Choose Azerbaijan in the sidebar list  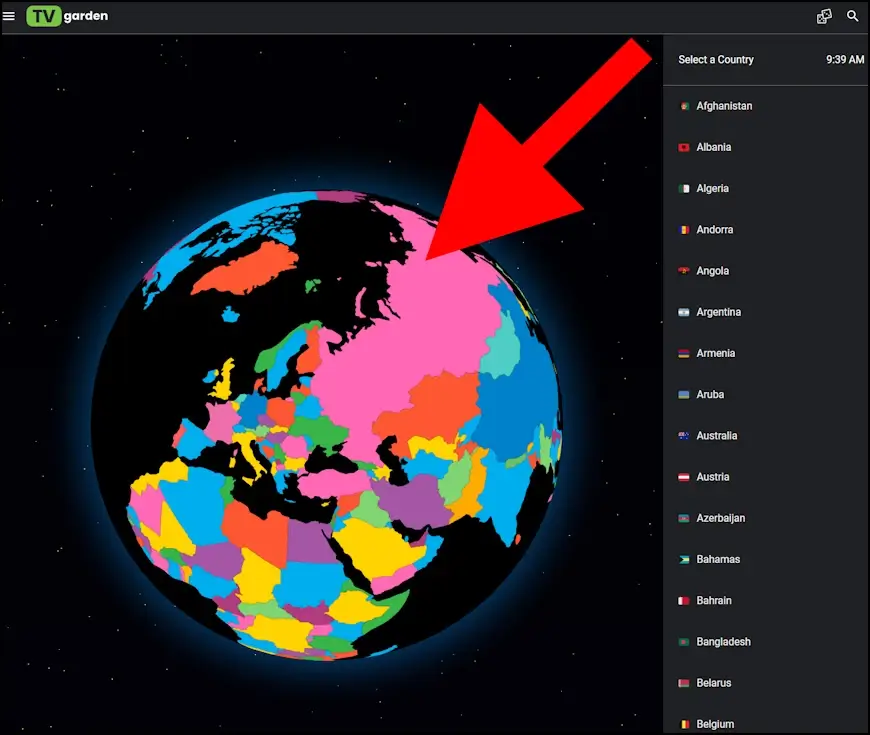click(720, 518)
